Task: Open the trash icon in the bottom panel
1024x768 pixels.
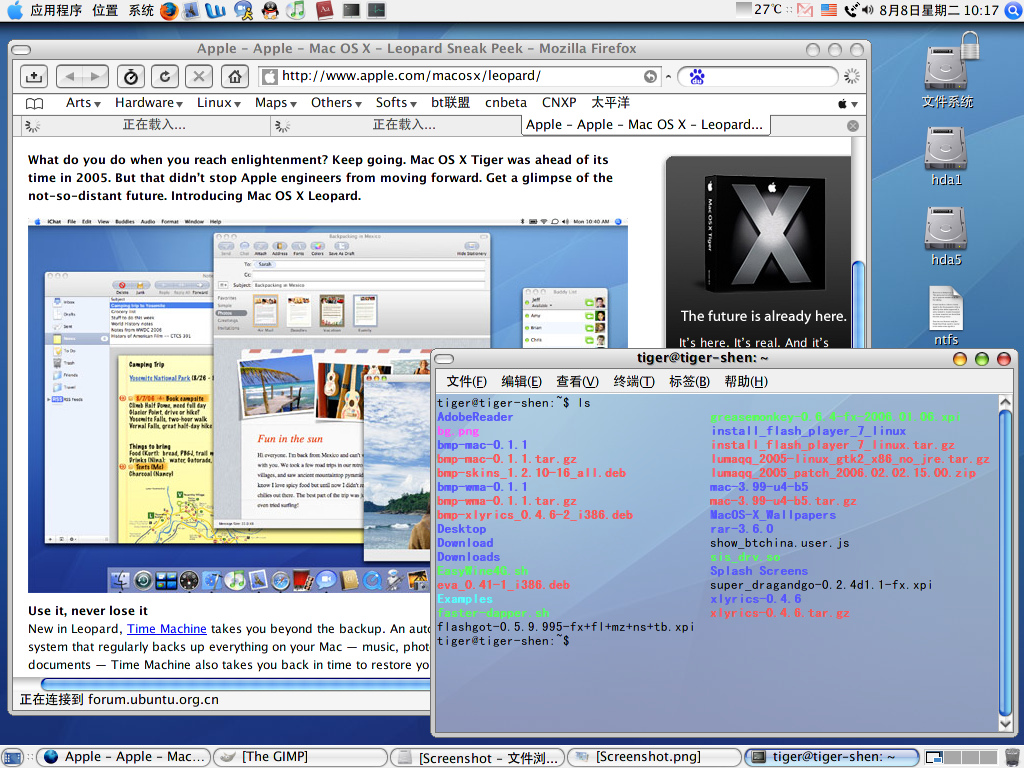Action: [1012, 757]
